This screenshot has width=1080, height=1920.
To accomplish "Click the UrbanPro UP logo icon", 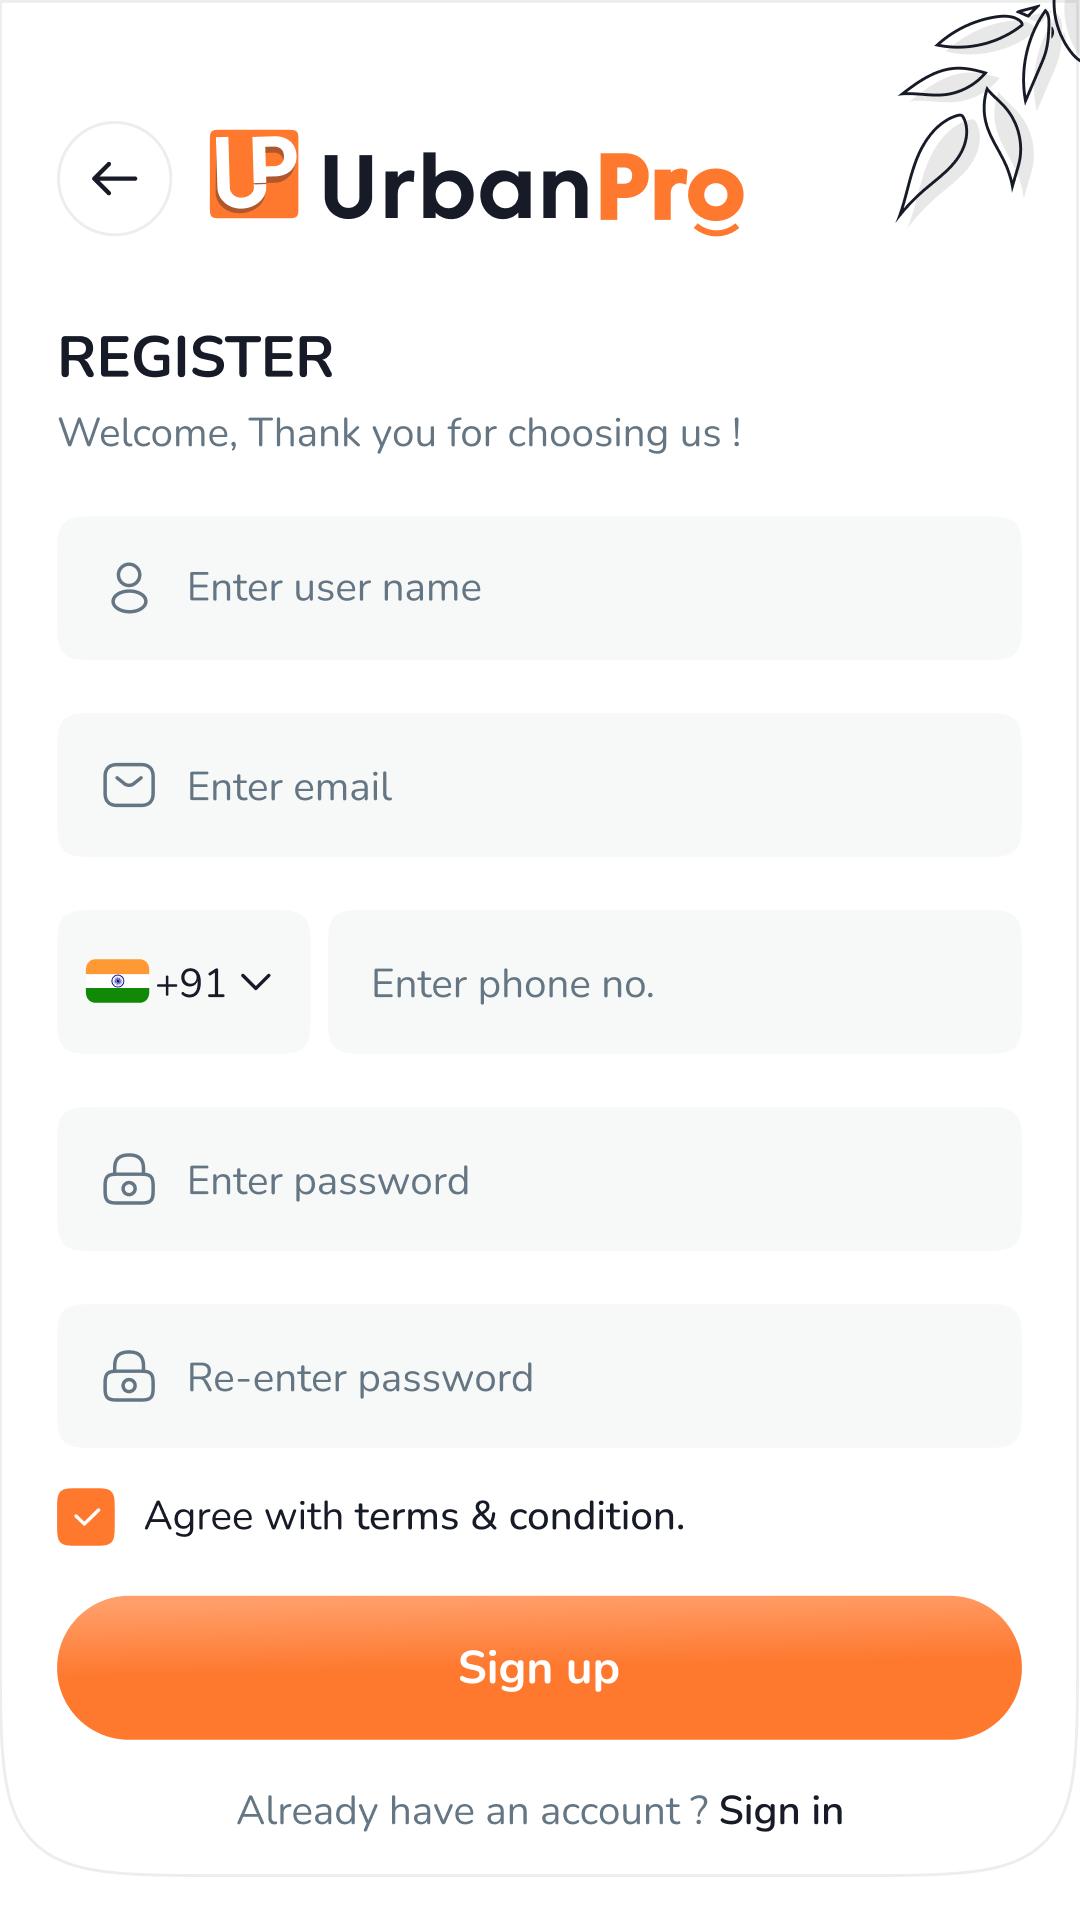I will (x=254, y=174).
